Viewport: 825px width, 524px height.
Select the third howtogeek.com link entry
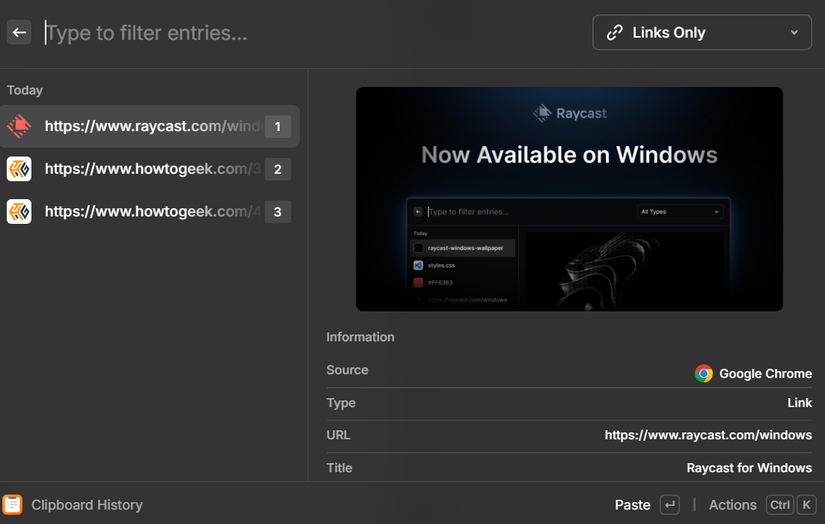150,211
